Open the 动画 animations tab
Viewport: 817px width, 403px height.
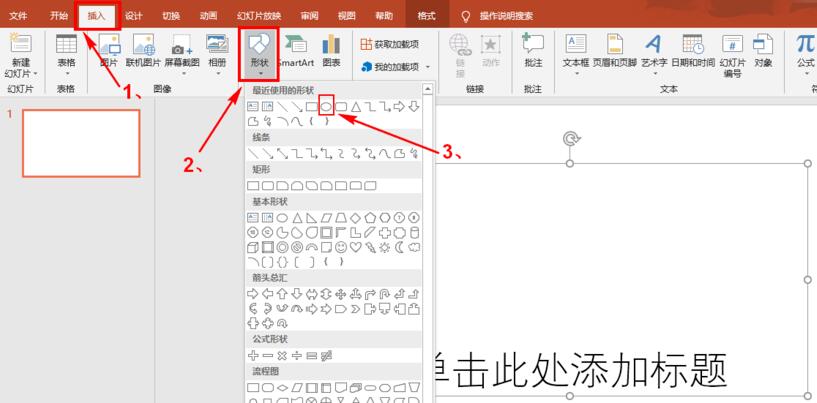pyautogui.click(x=208, y=16)
